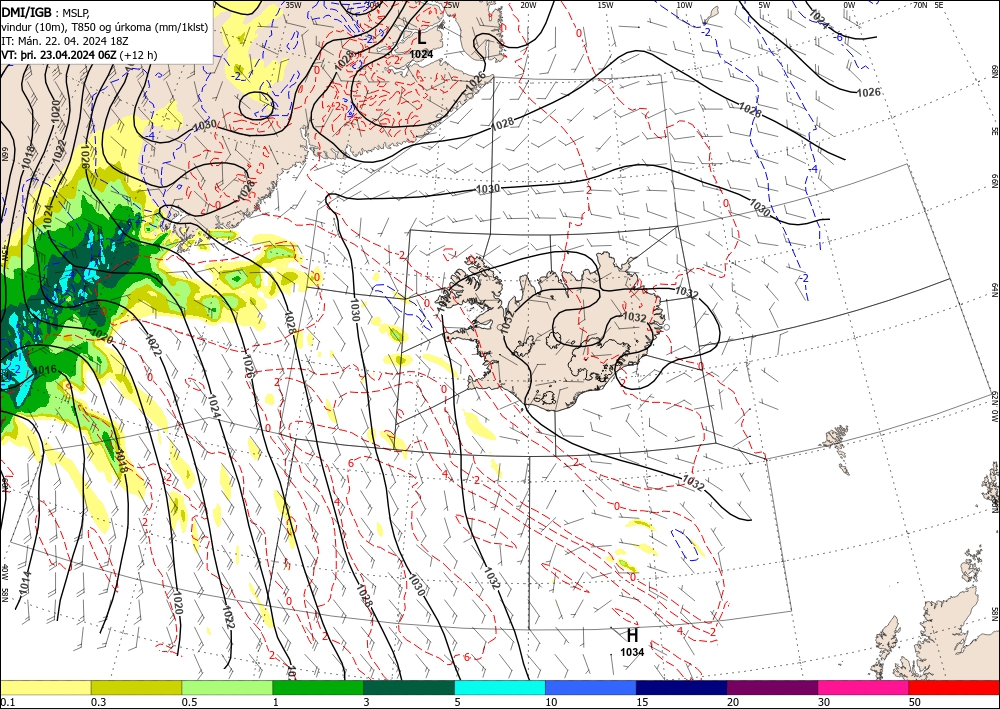
Task: Click the 64N latitude label
Action: tap(994, 289)
